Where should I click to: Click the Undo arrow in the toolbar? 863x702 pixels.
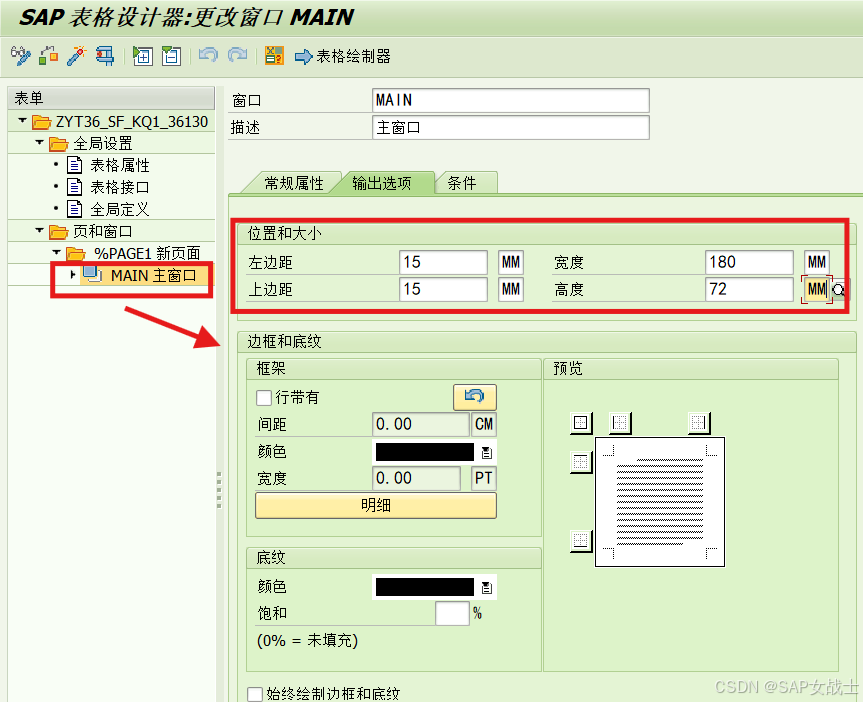coord(208,55)
